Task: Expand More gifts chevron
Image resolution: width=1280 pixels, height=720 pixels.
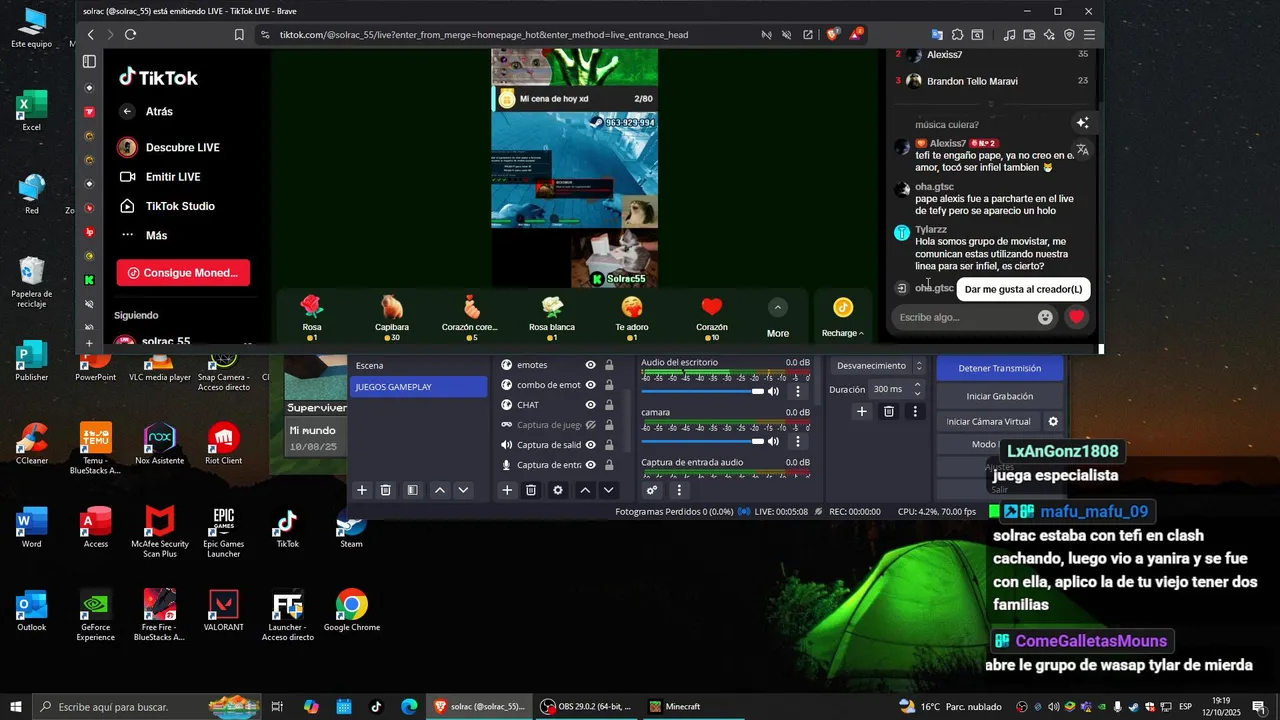Action: coord(778,308)
